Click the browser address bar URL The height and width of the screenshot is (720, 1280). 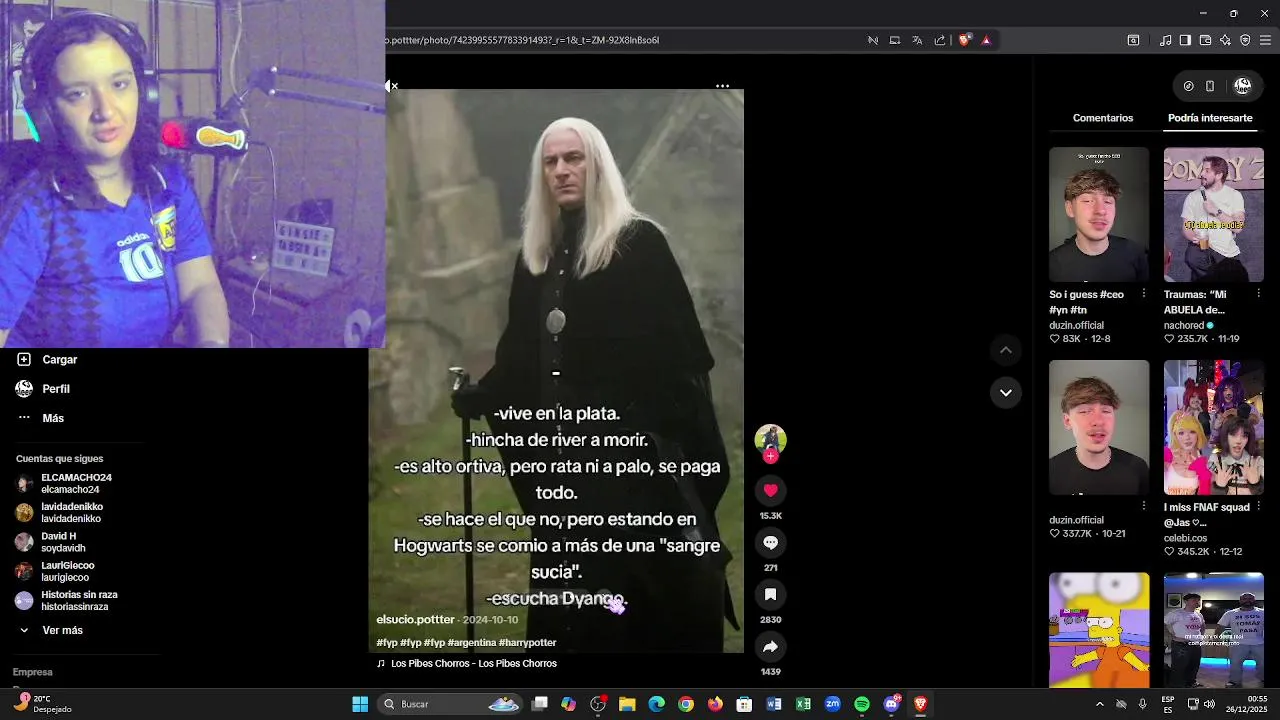tap(522, 40)
